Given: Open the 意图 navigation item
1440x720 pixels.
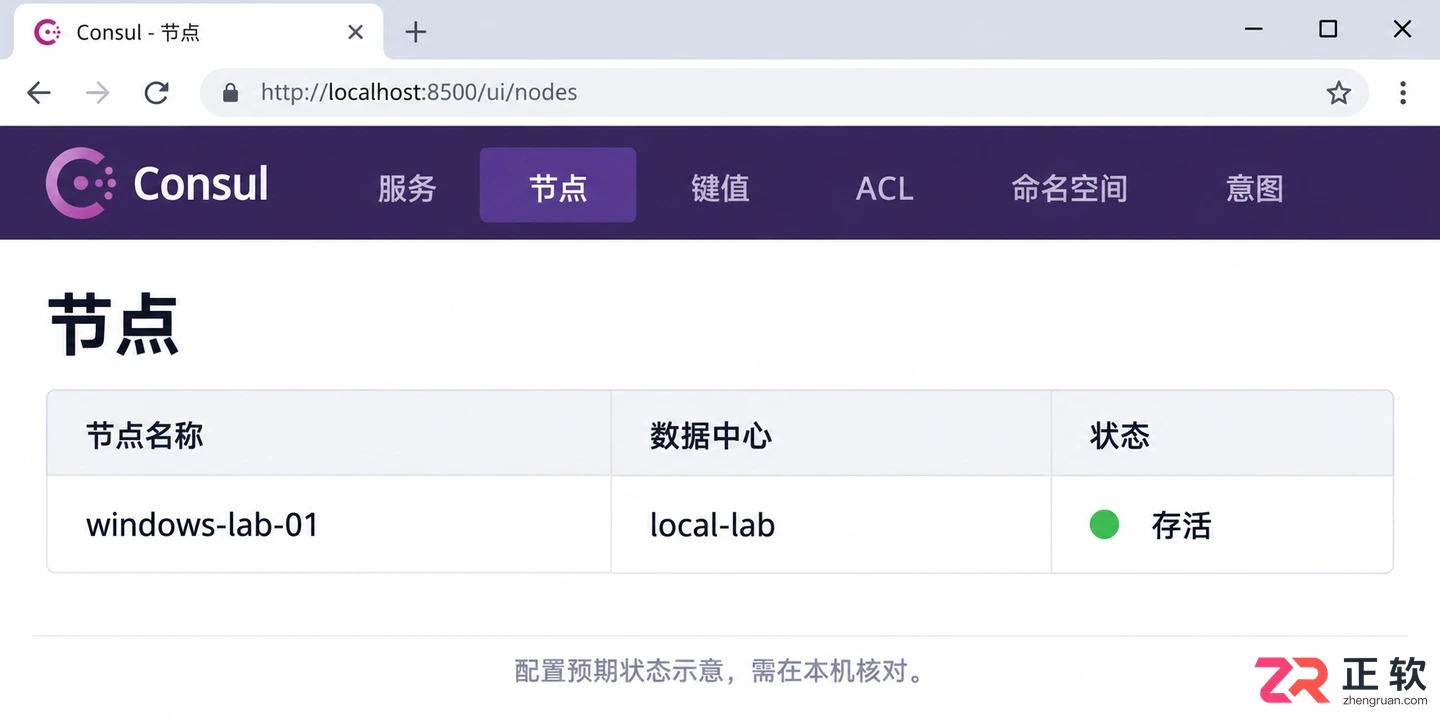Looking at the screenshot, I should 1255,187.
